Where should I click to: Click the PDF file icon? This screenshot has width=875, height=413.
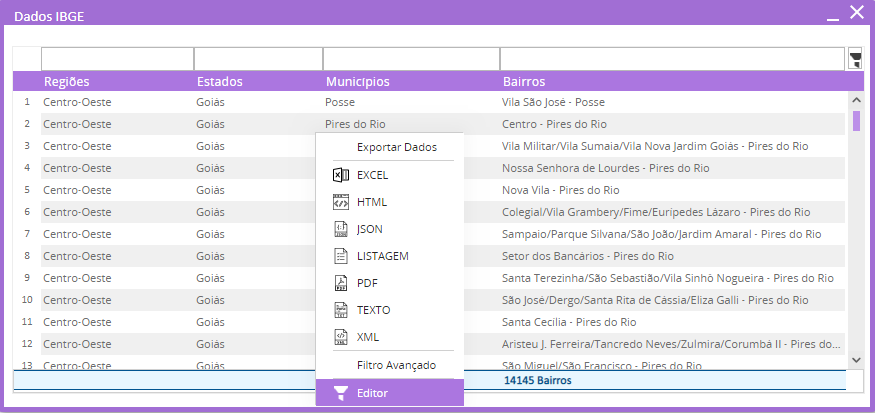coord(339,283)
